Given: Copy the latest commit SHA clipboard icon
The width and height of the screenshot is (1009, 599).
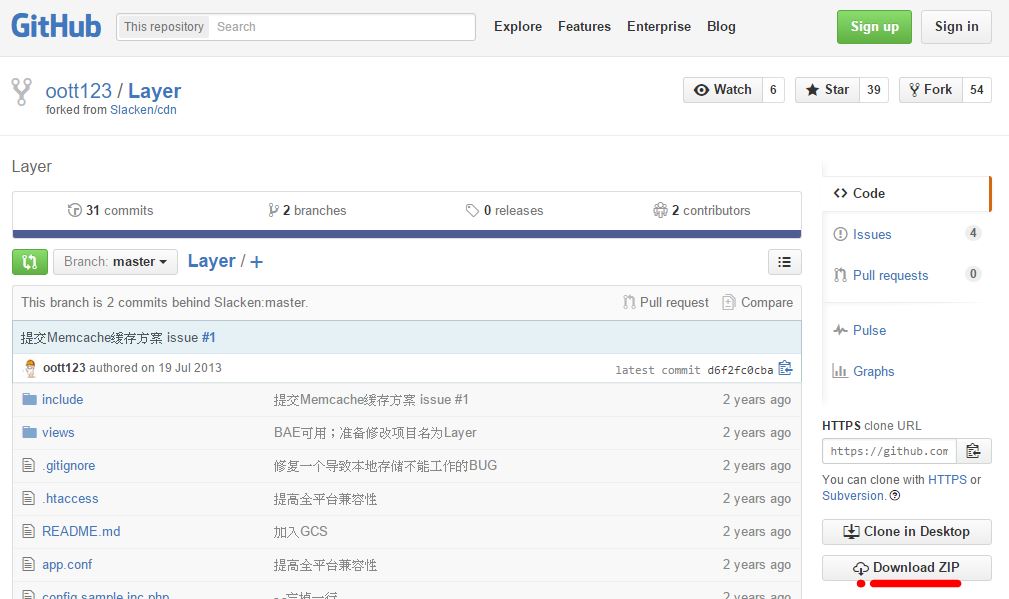Looking at the screenshot, I should point(785,368).
